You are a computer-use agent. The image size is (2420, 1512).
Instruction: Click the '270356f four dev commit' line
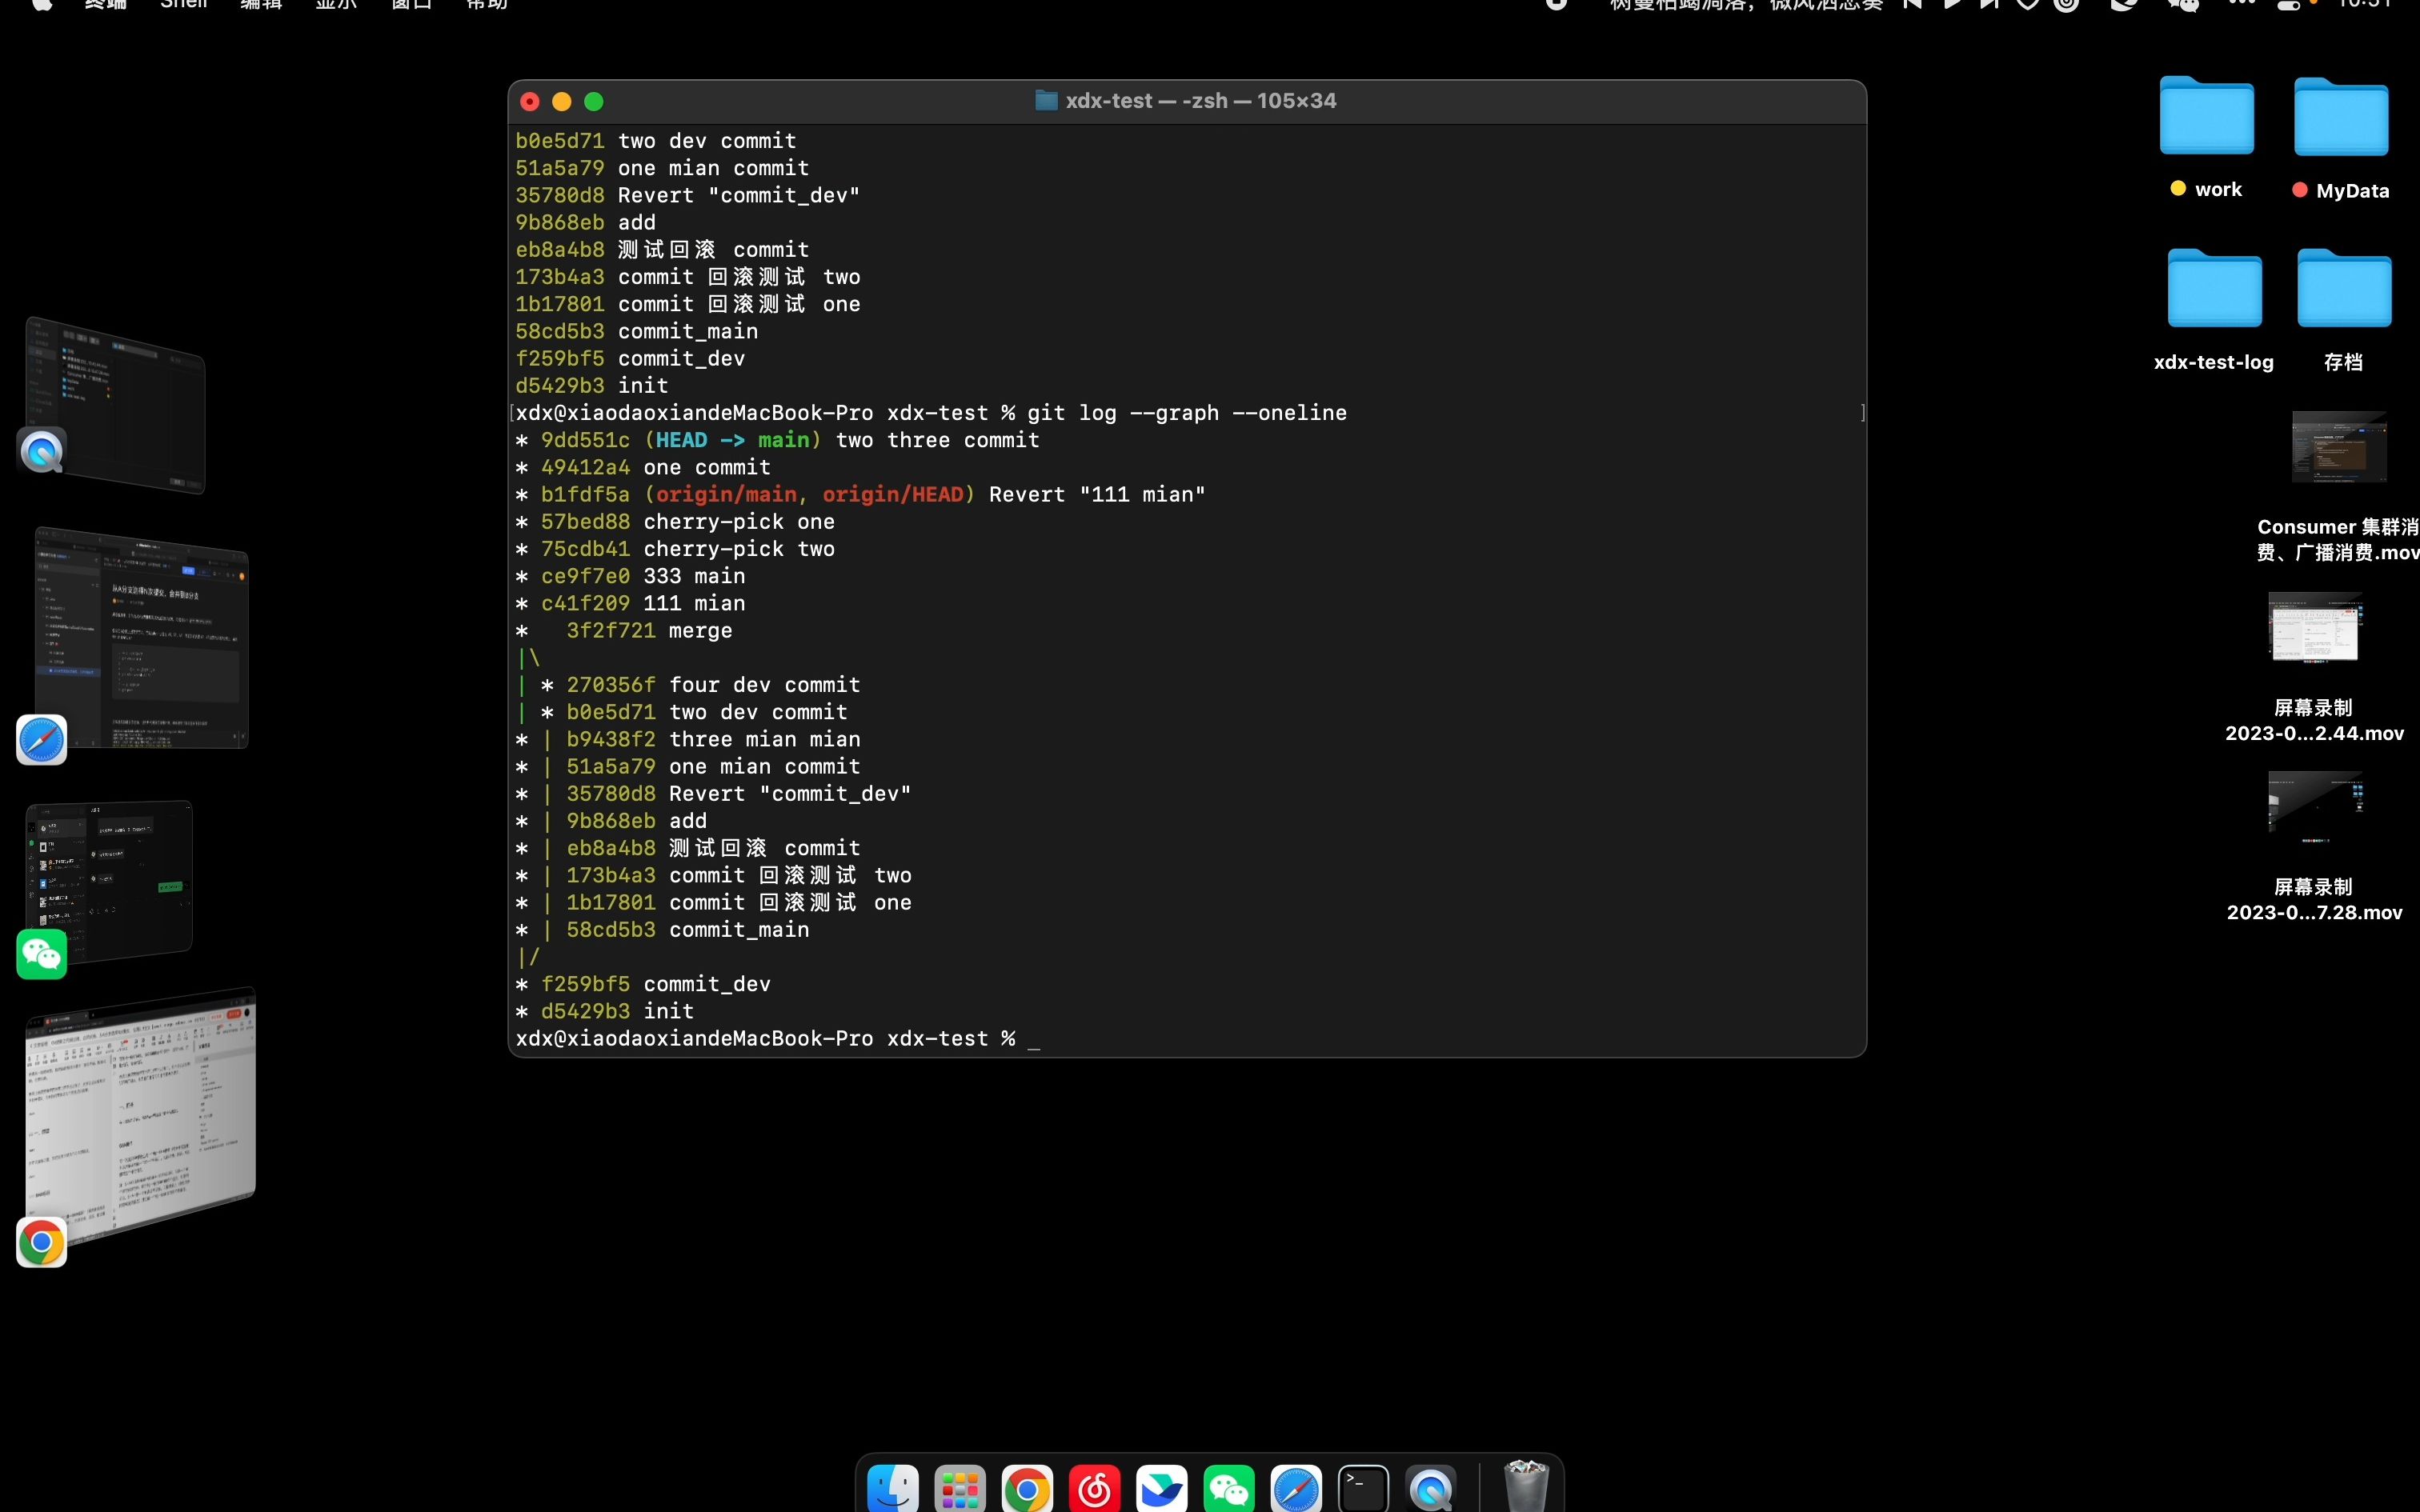714,685
